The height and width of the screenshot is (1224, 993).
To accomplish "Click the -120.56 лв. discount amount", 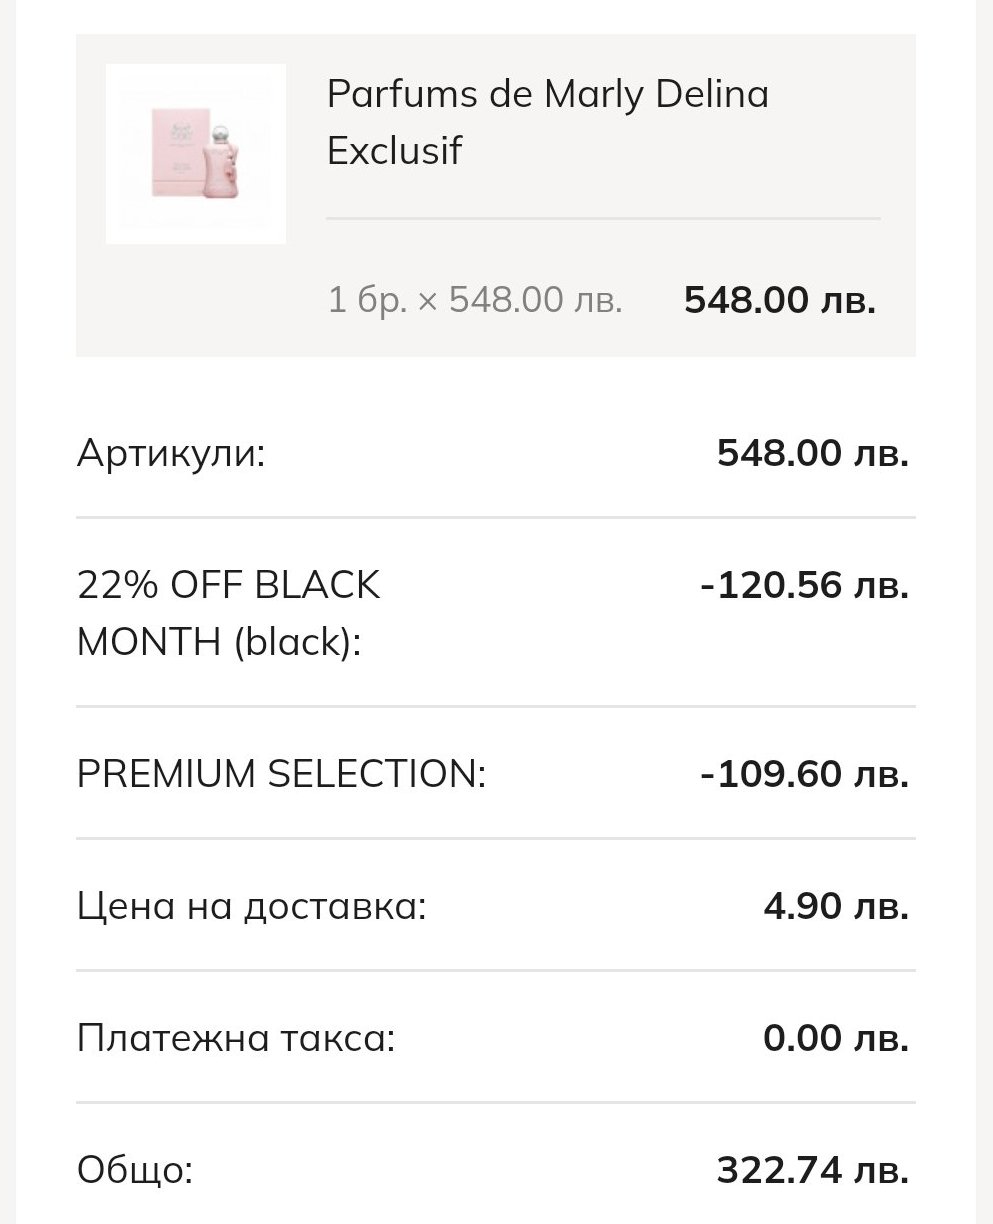I will coord(804,585).
